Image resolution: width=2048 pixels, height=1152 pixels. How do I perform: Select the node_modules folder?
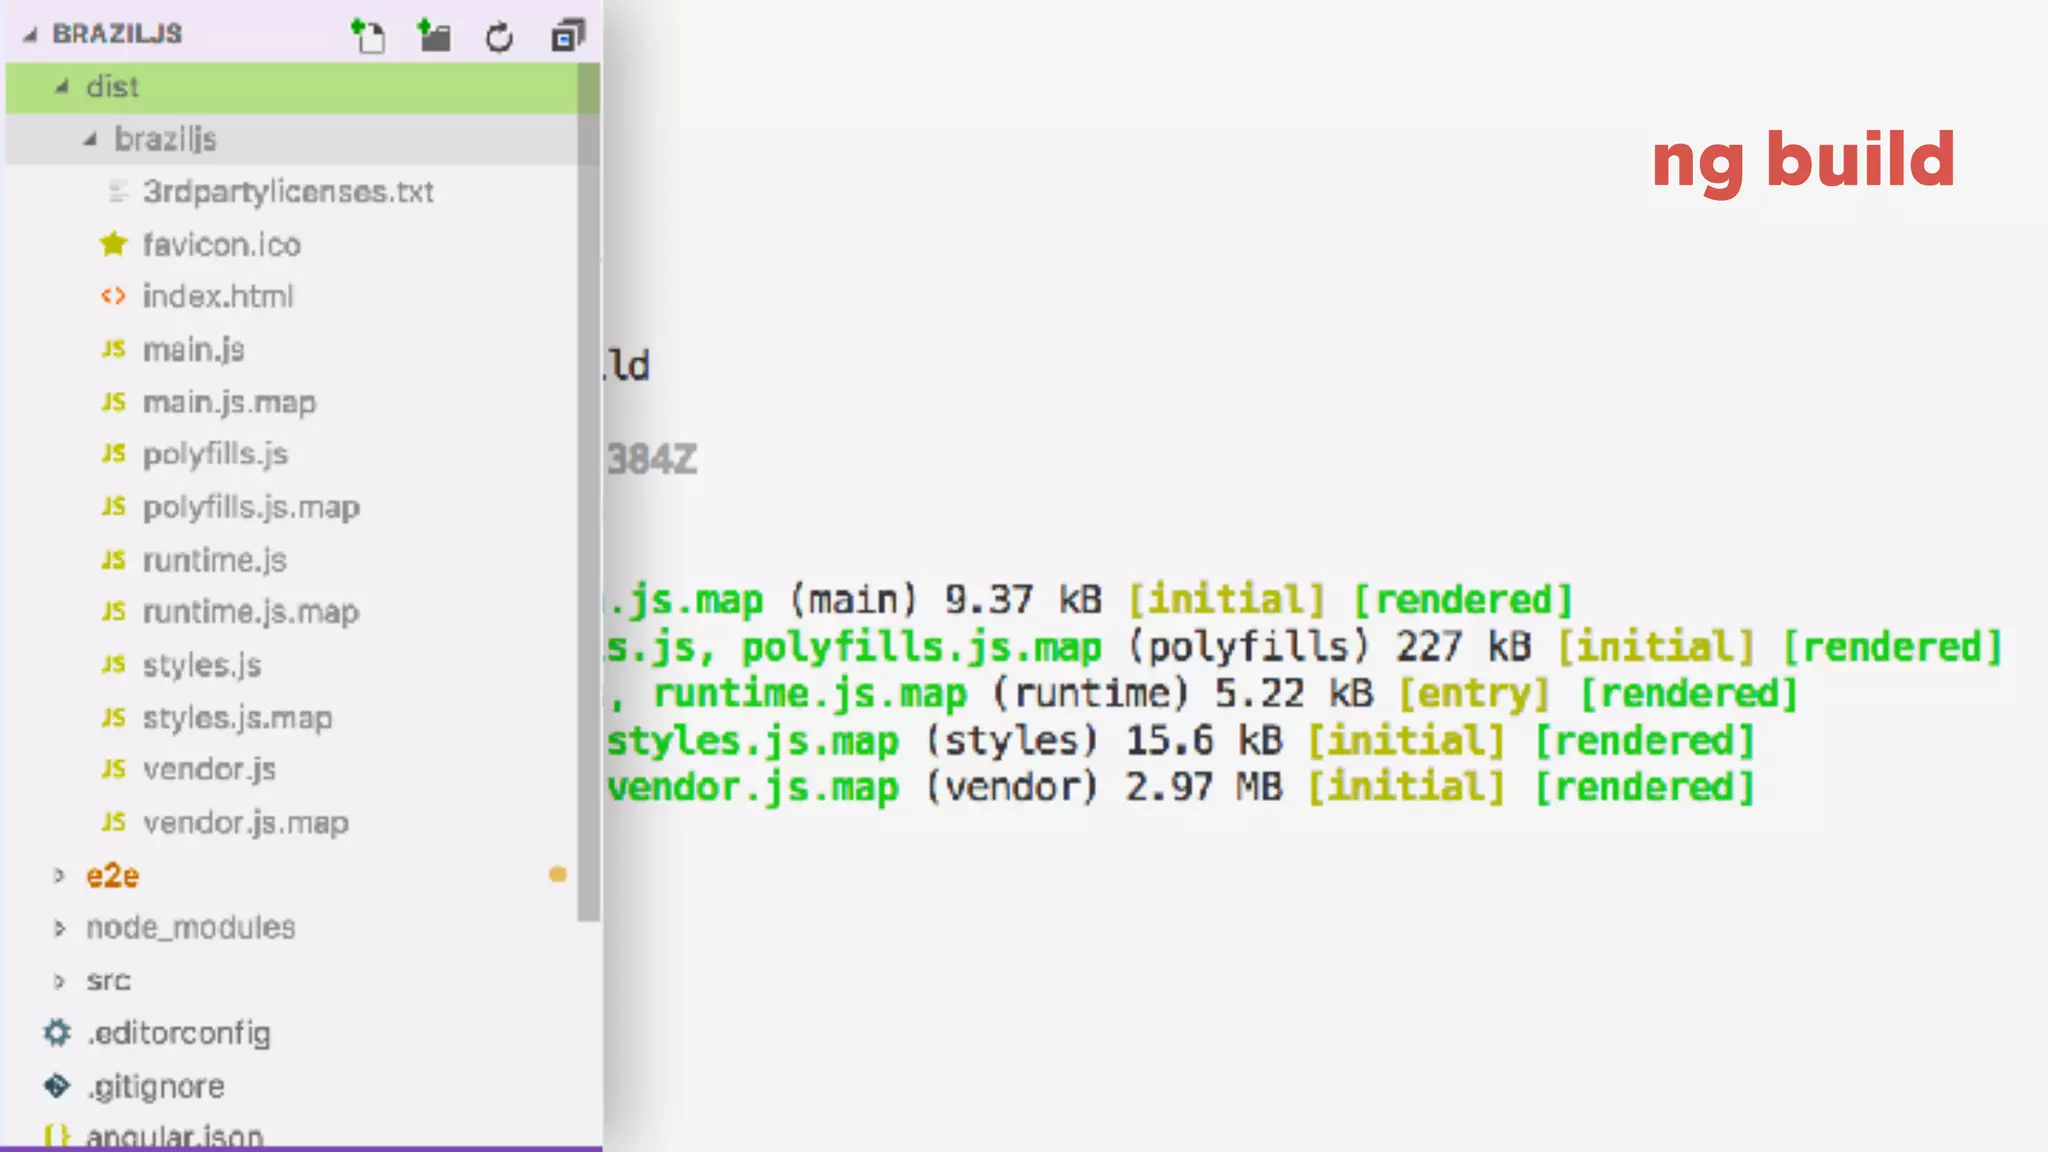[190, 928]
